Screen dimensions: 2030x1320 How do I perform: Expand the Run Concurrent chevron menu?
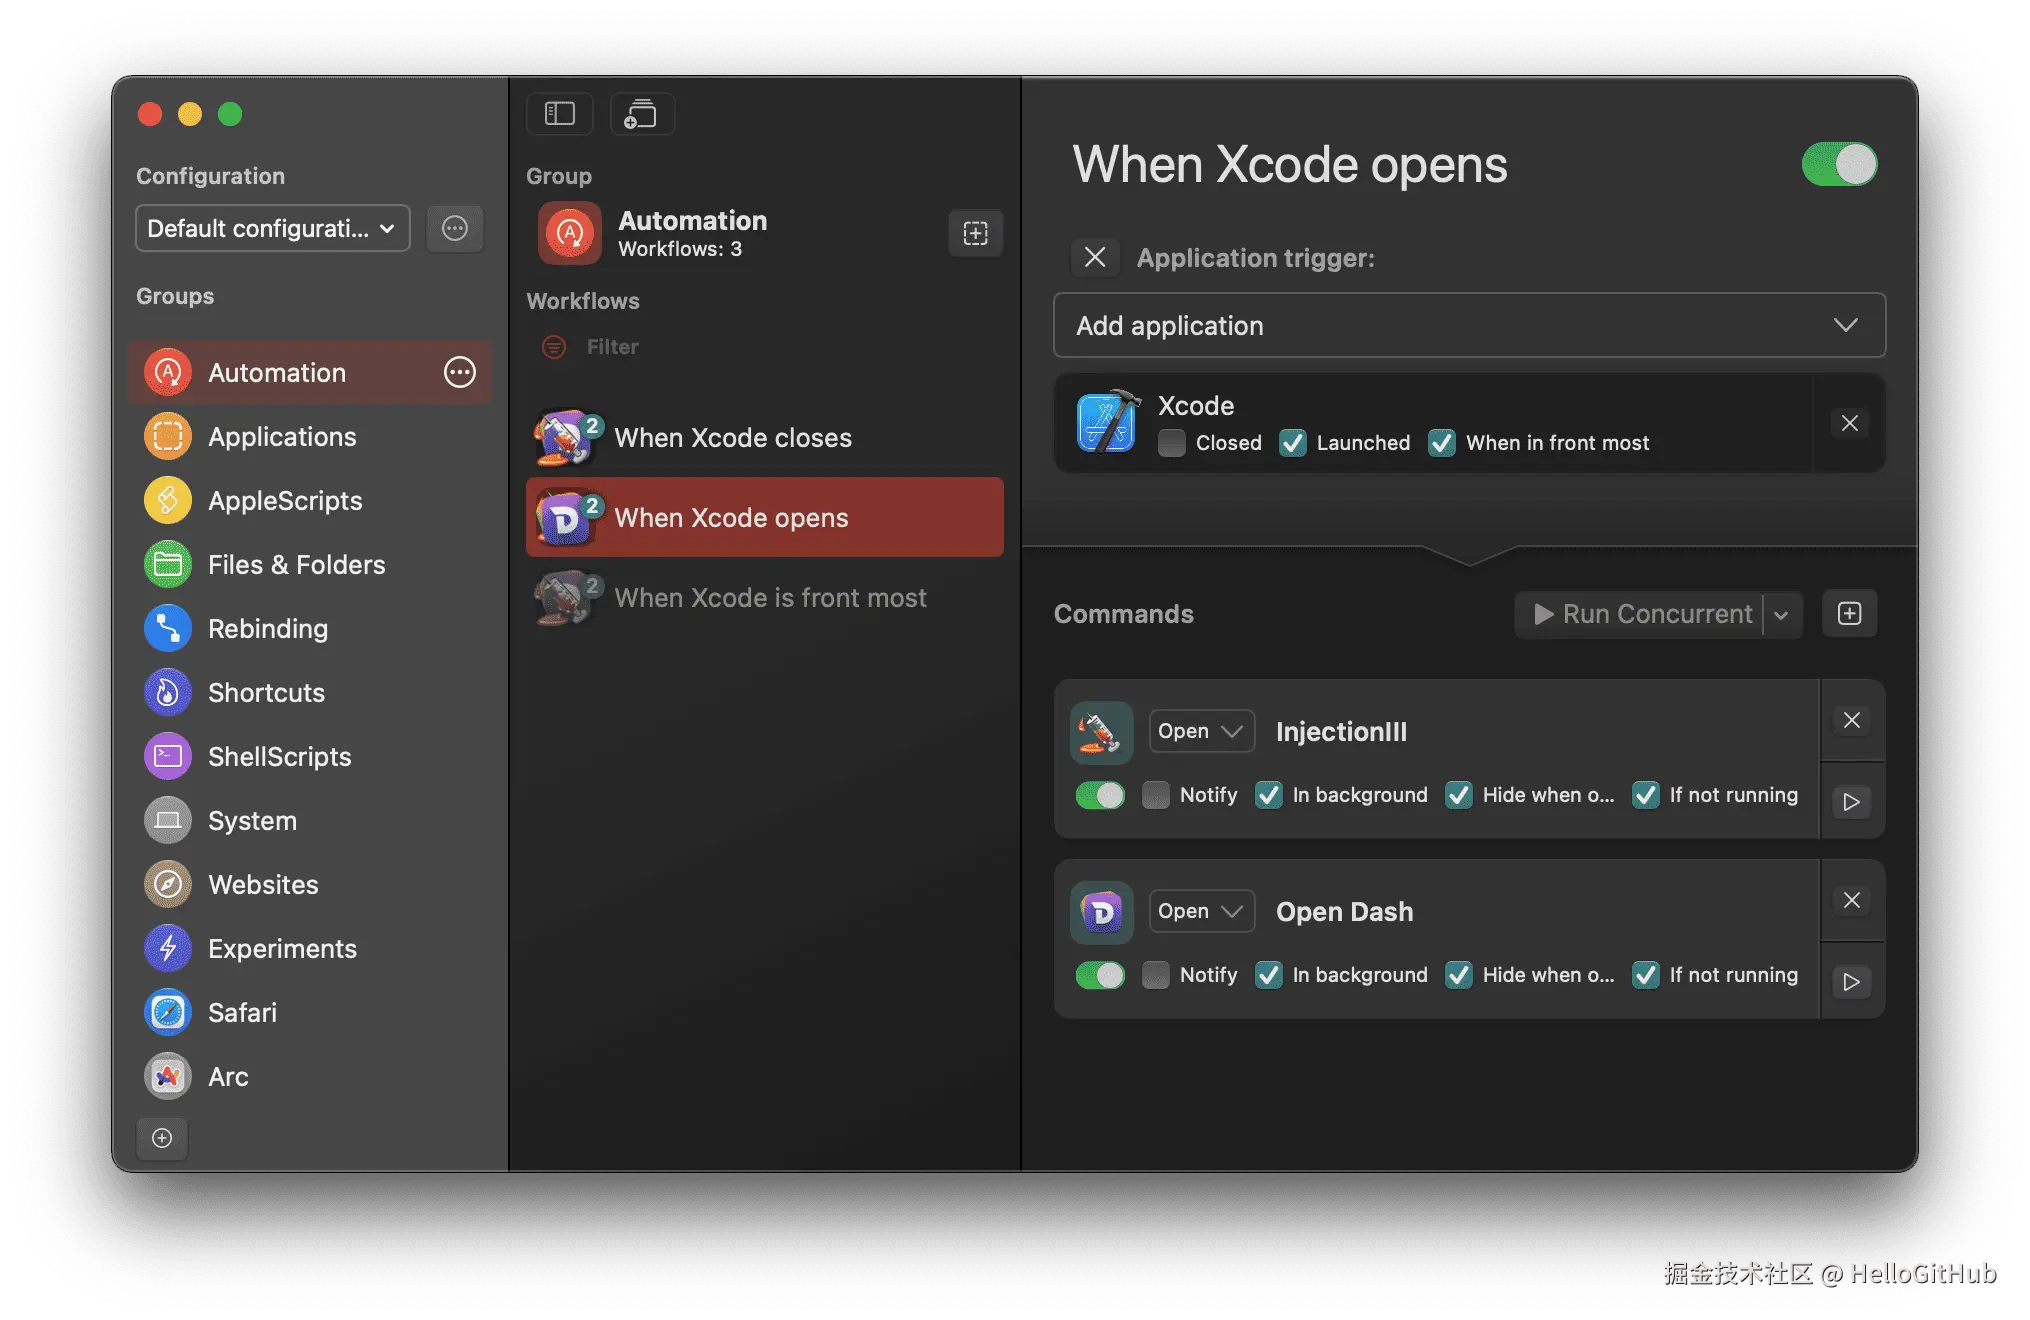tap(1781, 615)
